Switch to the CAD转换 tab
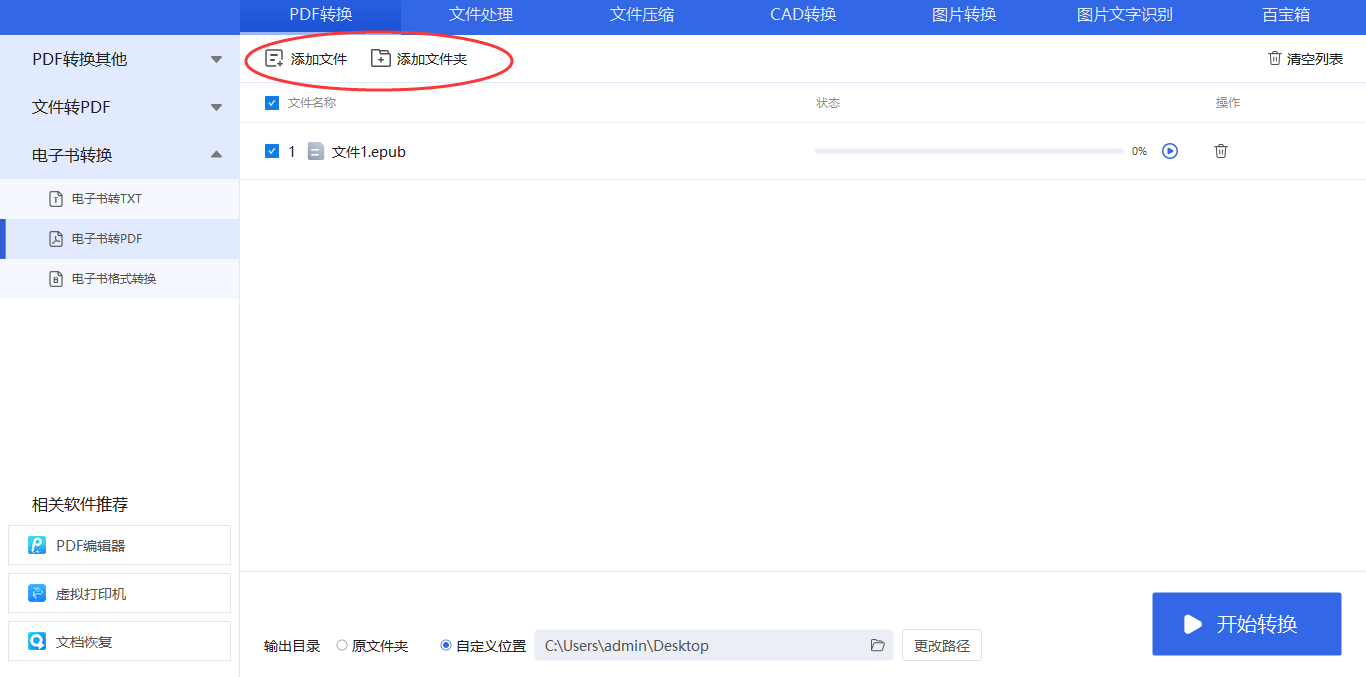The image size is (1366, 677). click(x=803, y=15)
